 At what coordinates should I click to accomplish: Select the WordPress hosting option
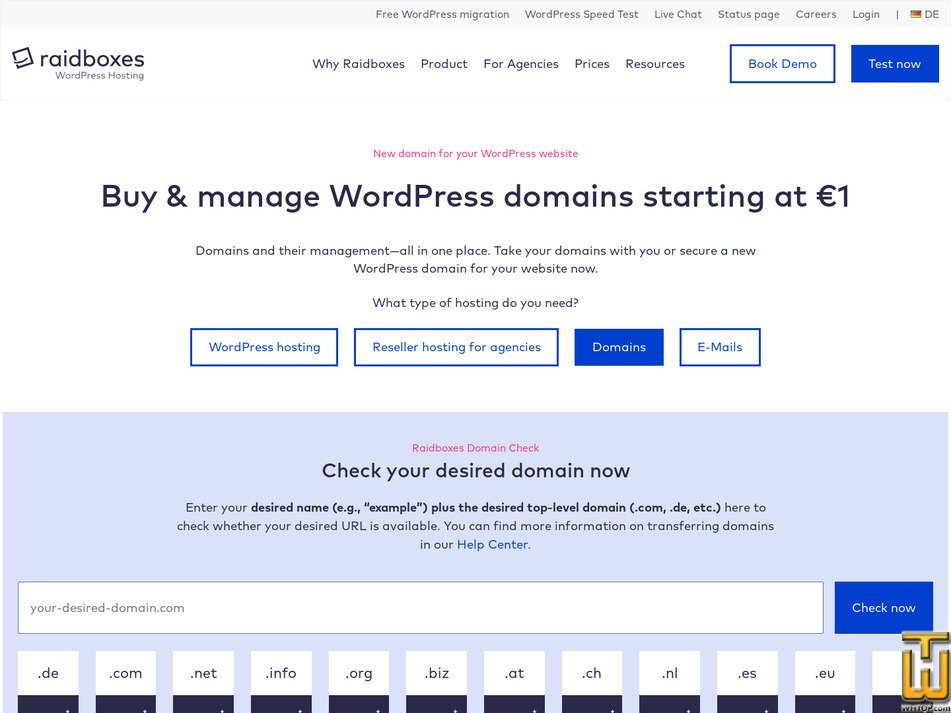point(264,347)
